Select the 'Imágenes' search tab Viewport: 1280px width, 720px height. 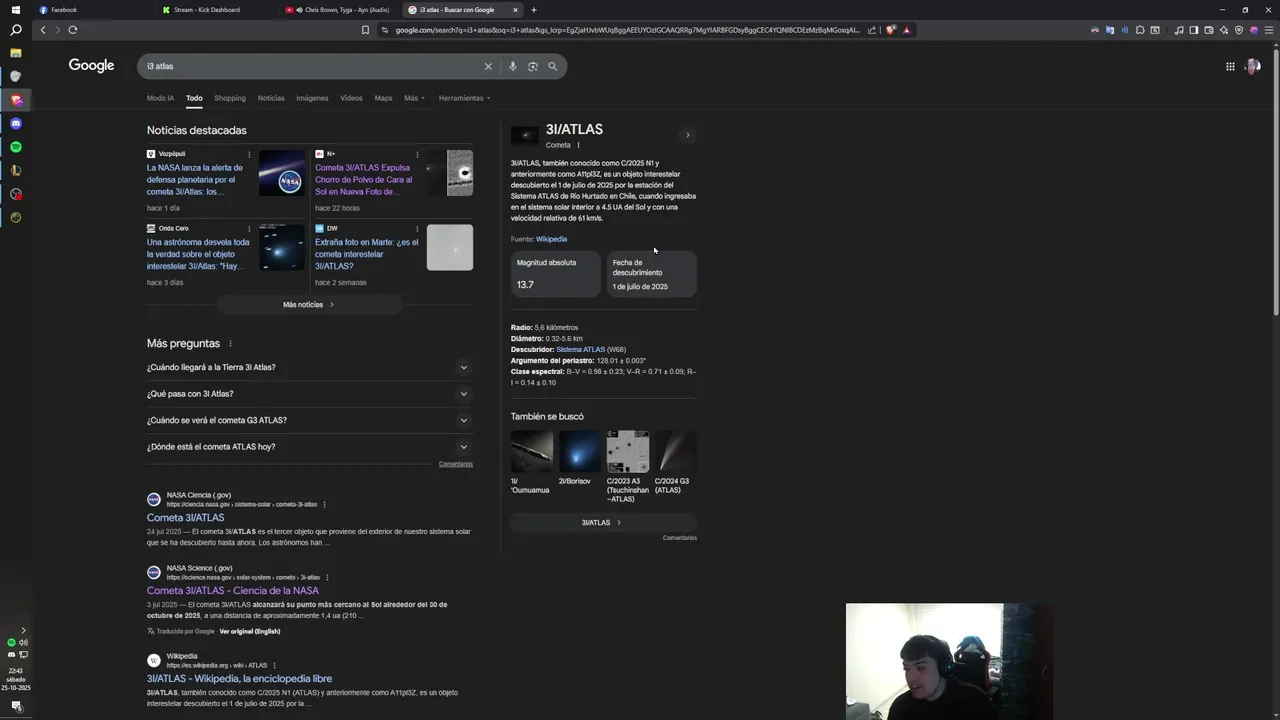point(312,98)
